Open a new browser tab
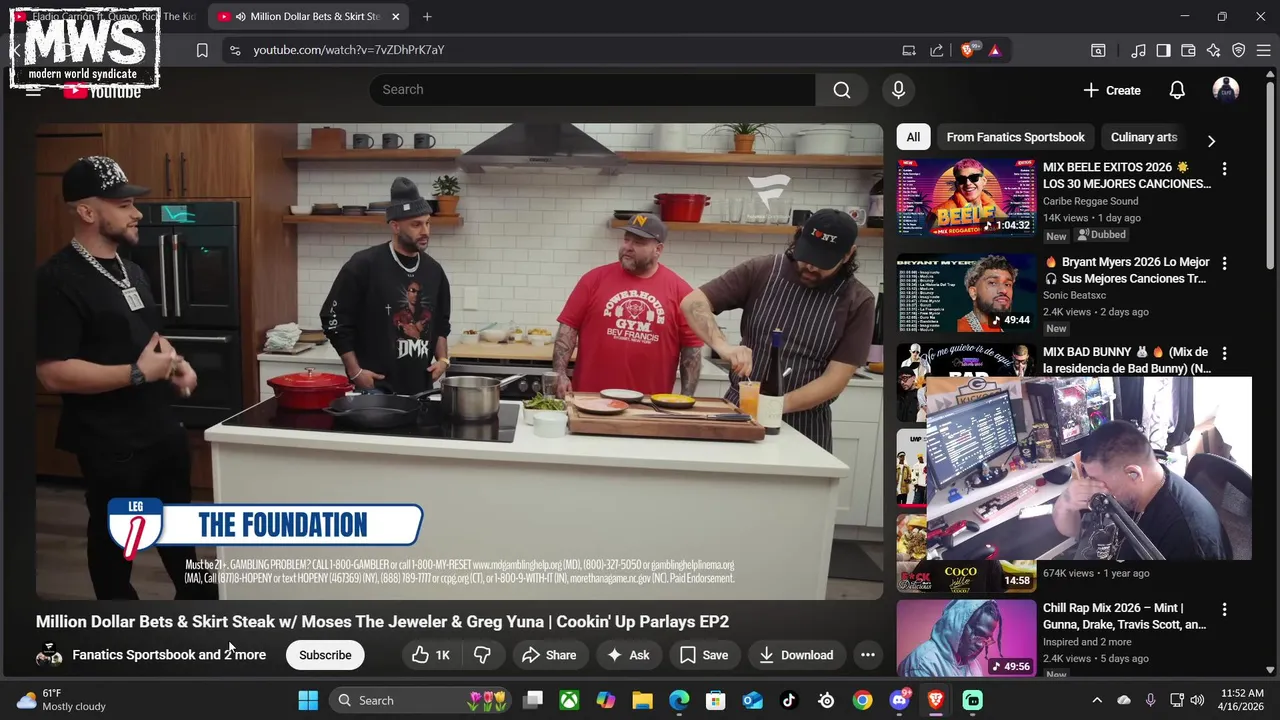 point(427,17)
